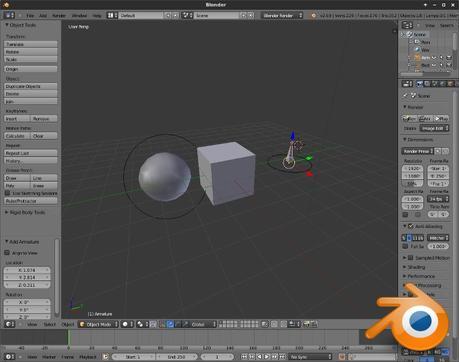Open the Render Presets dropdown

point(418,151)
